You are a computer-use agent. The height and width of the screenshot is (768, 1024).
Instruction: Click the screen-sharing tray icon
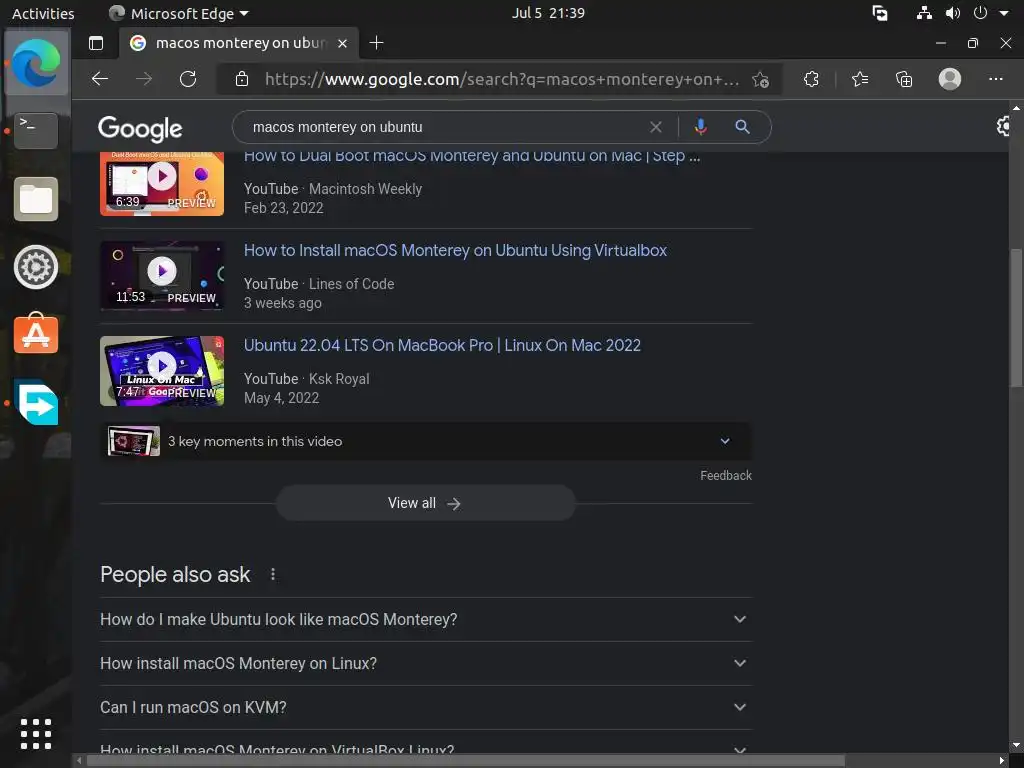point(880,13)
